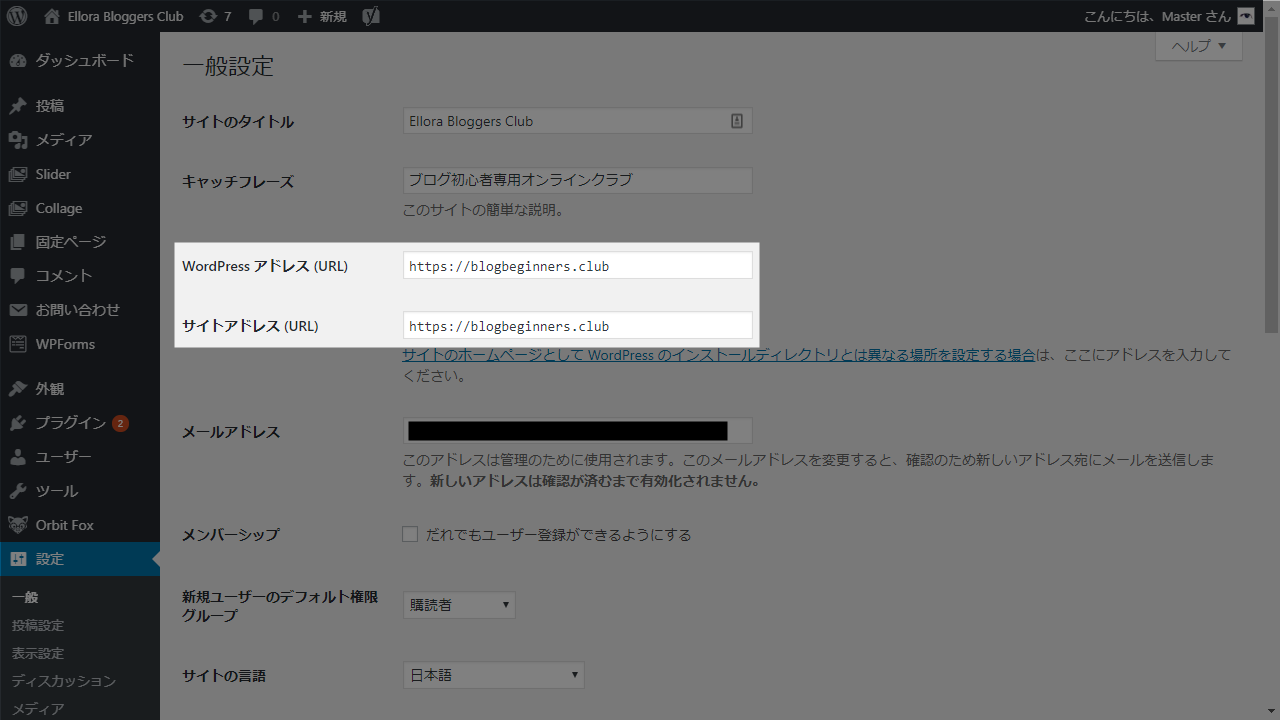Open WPForms menu label

click(66, 344)
